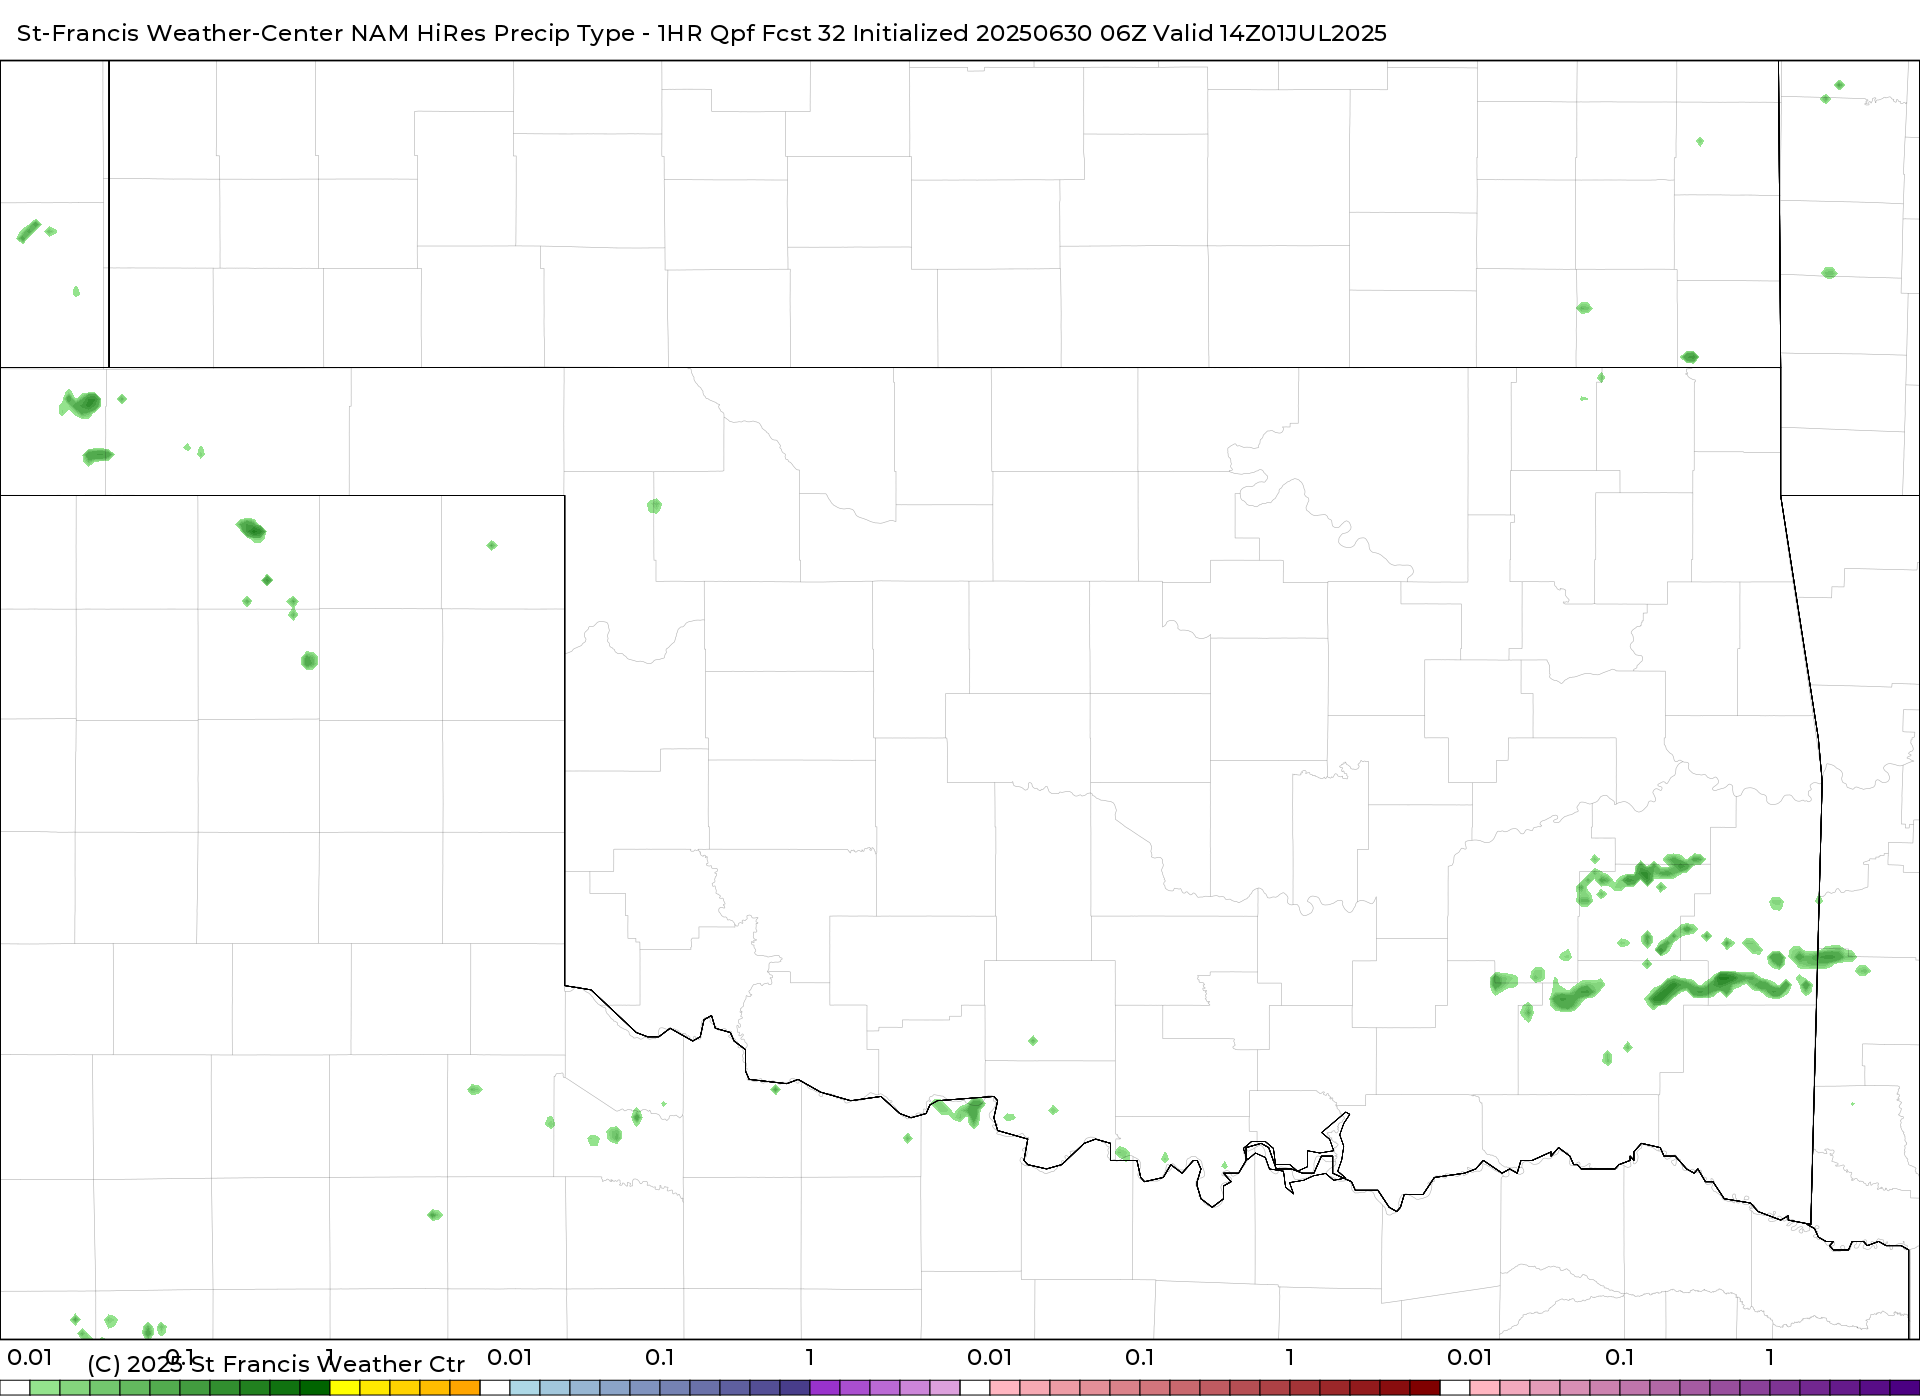Image resolution: width=1920 pixels, height=1400 pixels.
Task: Select the darkest maroon swatch of red scale
Action: tap(1425, 1388)
